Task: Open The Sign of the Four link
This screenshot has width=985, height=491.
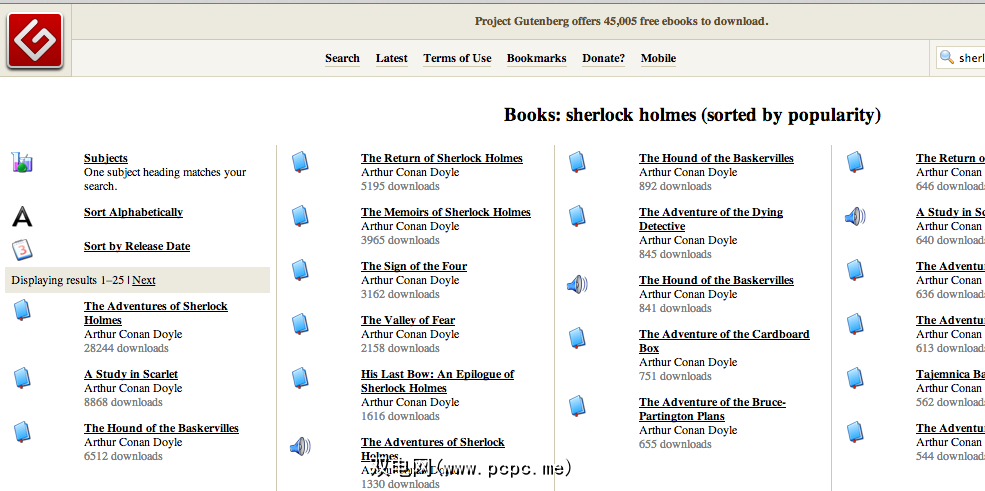Action: coord(414,266)
